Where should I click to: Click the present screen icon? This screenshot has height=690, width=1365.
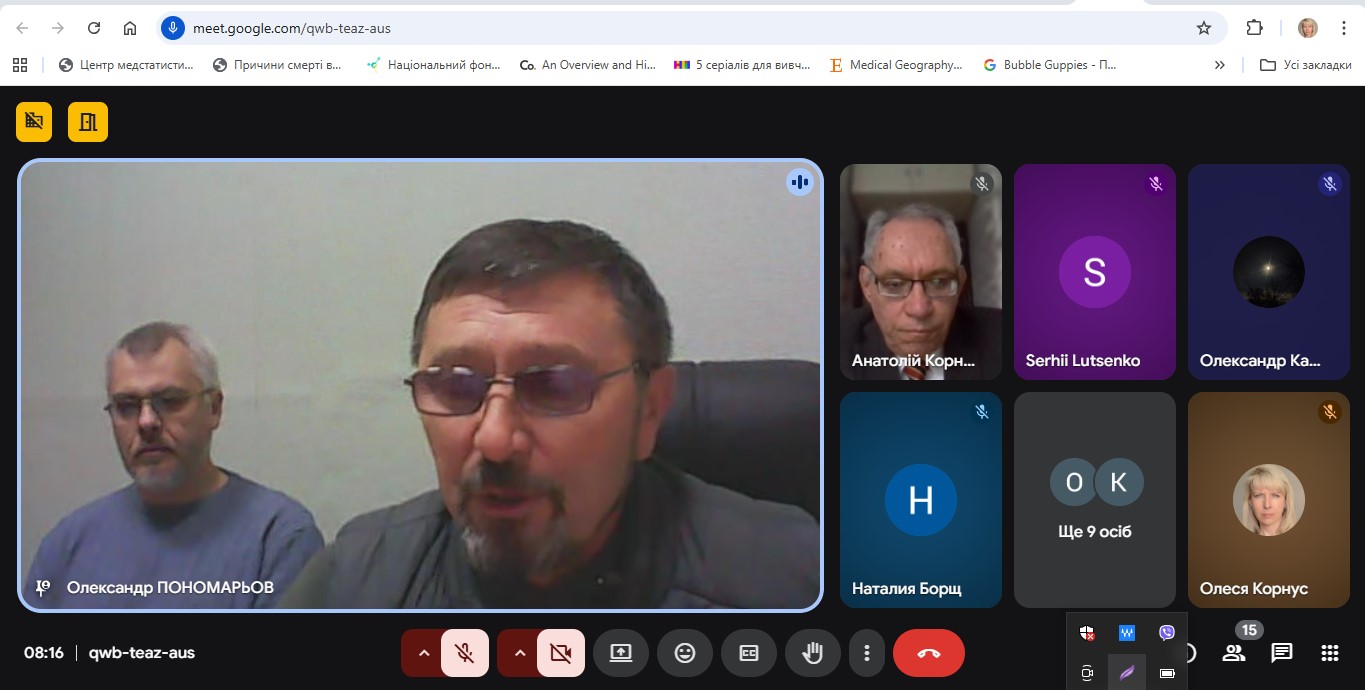pos(621,653)
